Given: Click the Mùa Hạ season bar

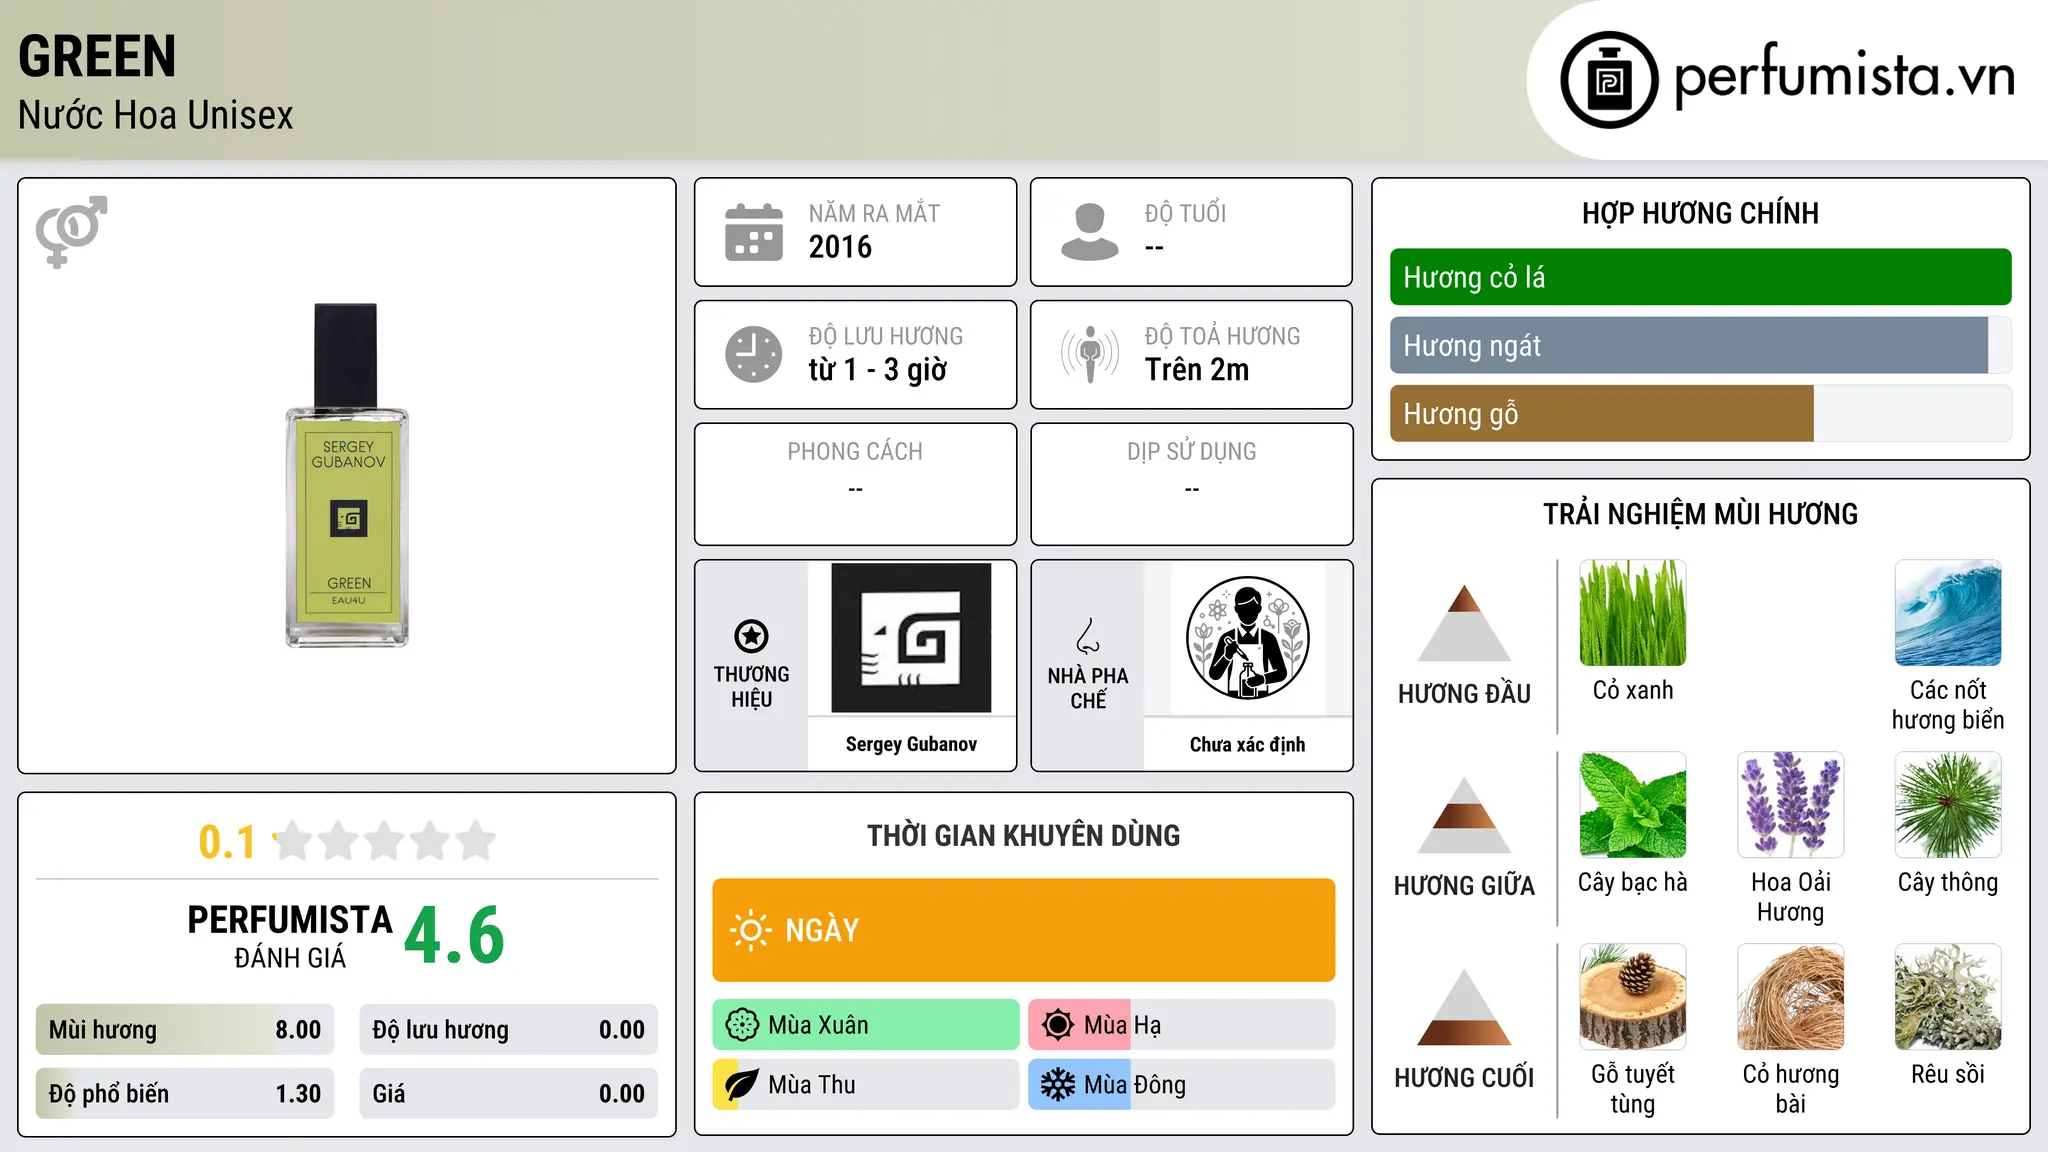Looking at the screenshot, I should pyautogui.click(x=1182, y=1025).
